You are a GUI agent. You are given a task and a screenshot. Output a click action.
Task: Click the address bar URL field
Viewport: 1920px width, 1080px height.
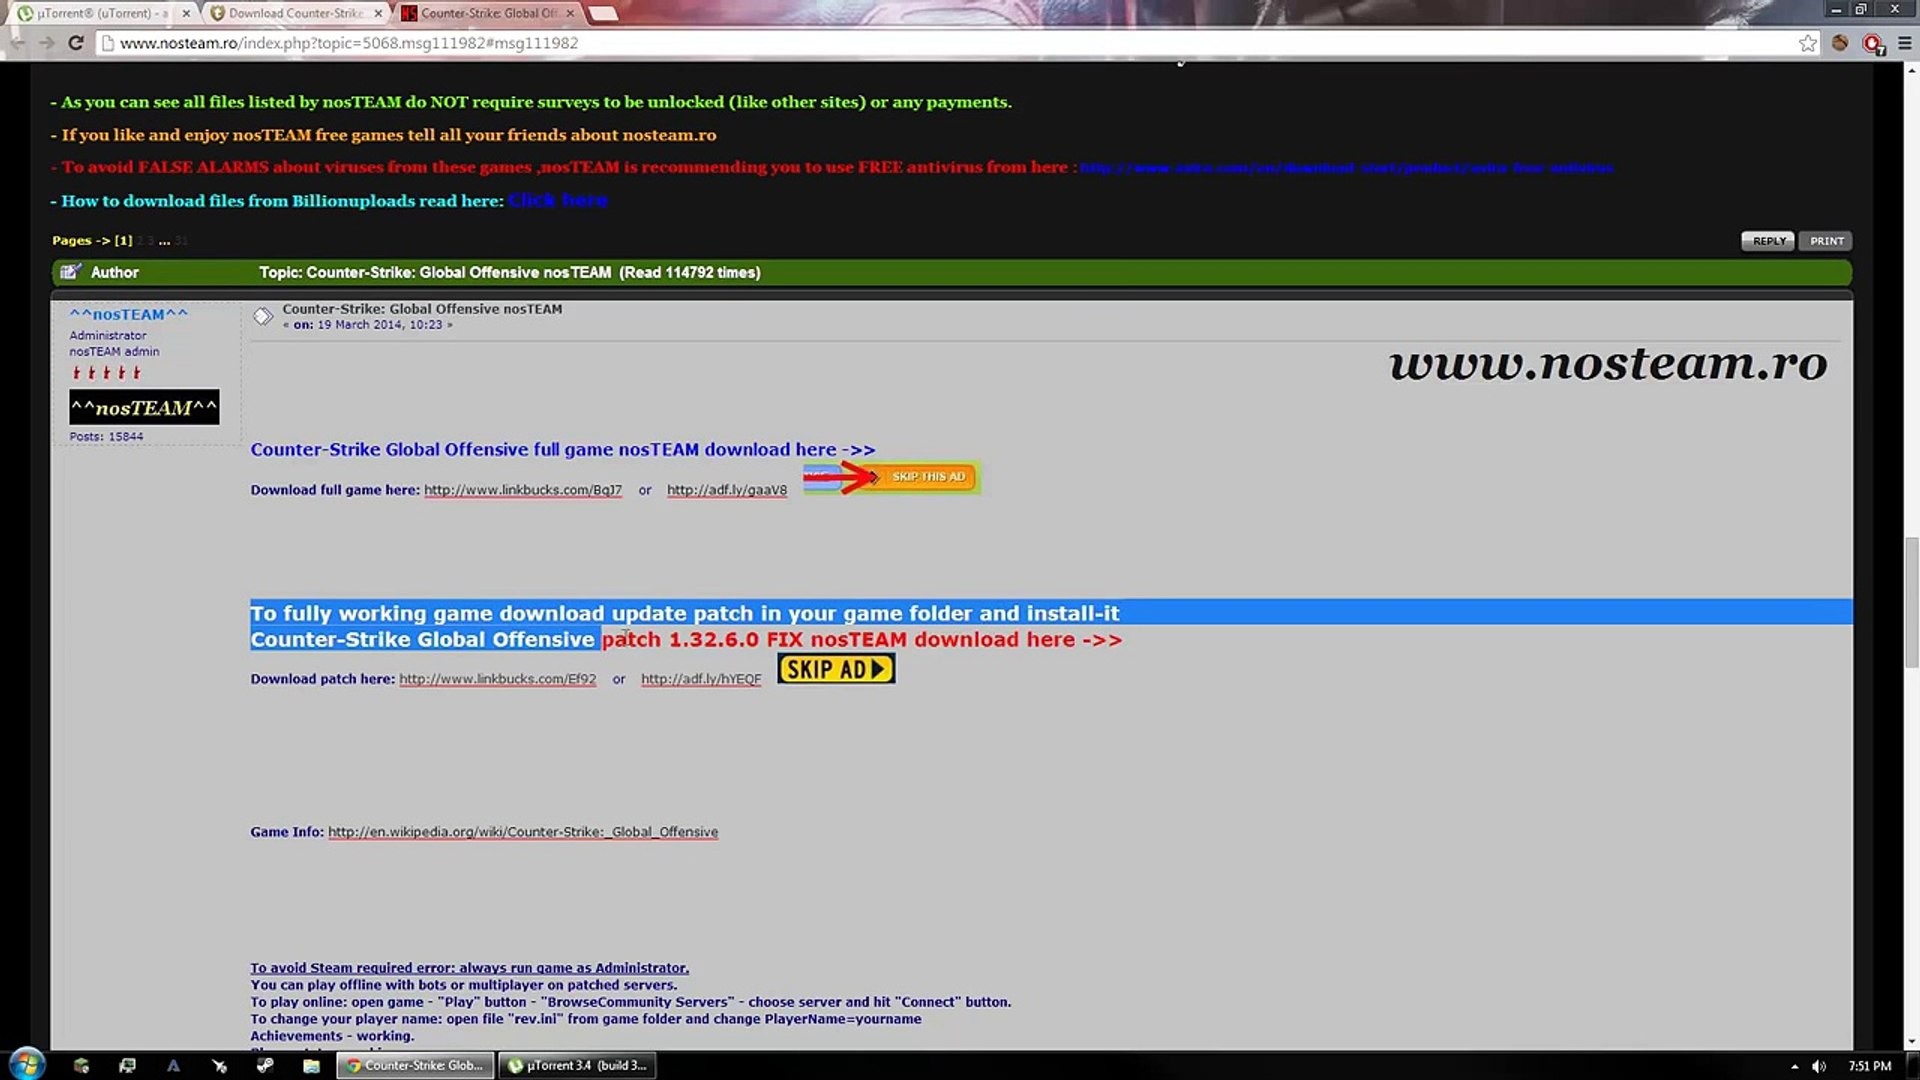[x=950, y=43]
